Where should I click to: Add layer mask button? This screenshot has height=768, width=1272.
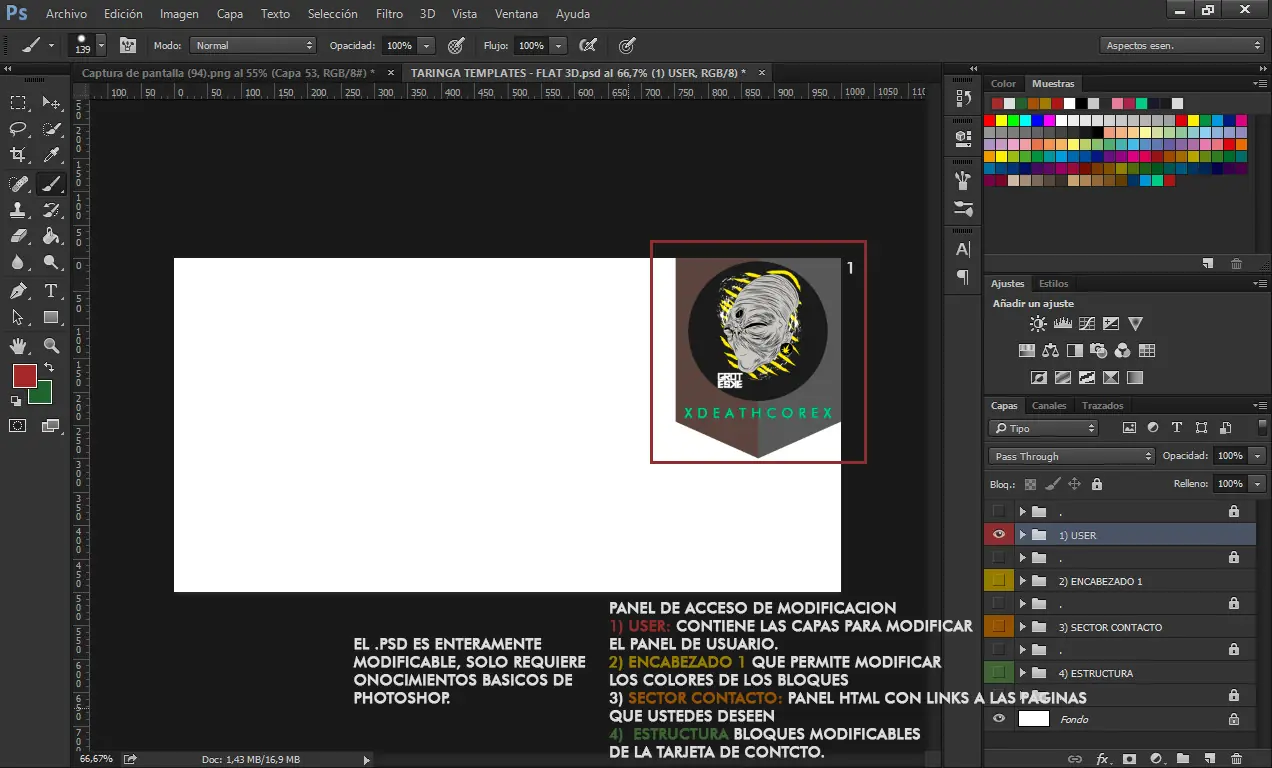(x=1130, y=759)
